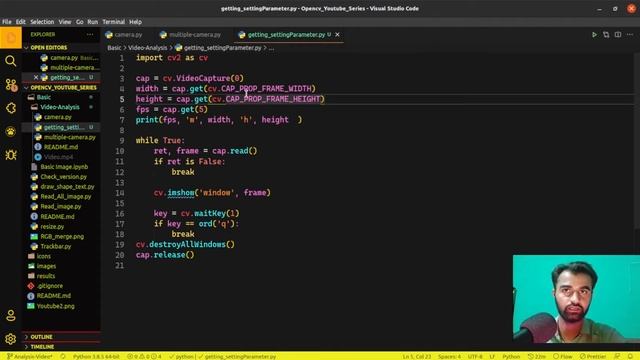Open the Go menu
The image size is (640, 360).
[80, 22]
